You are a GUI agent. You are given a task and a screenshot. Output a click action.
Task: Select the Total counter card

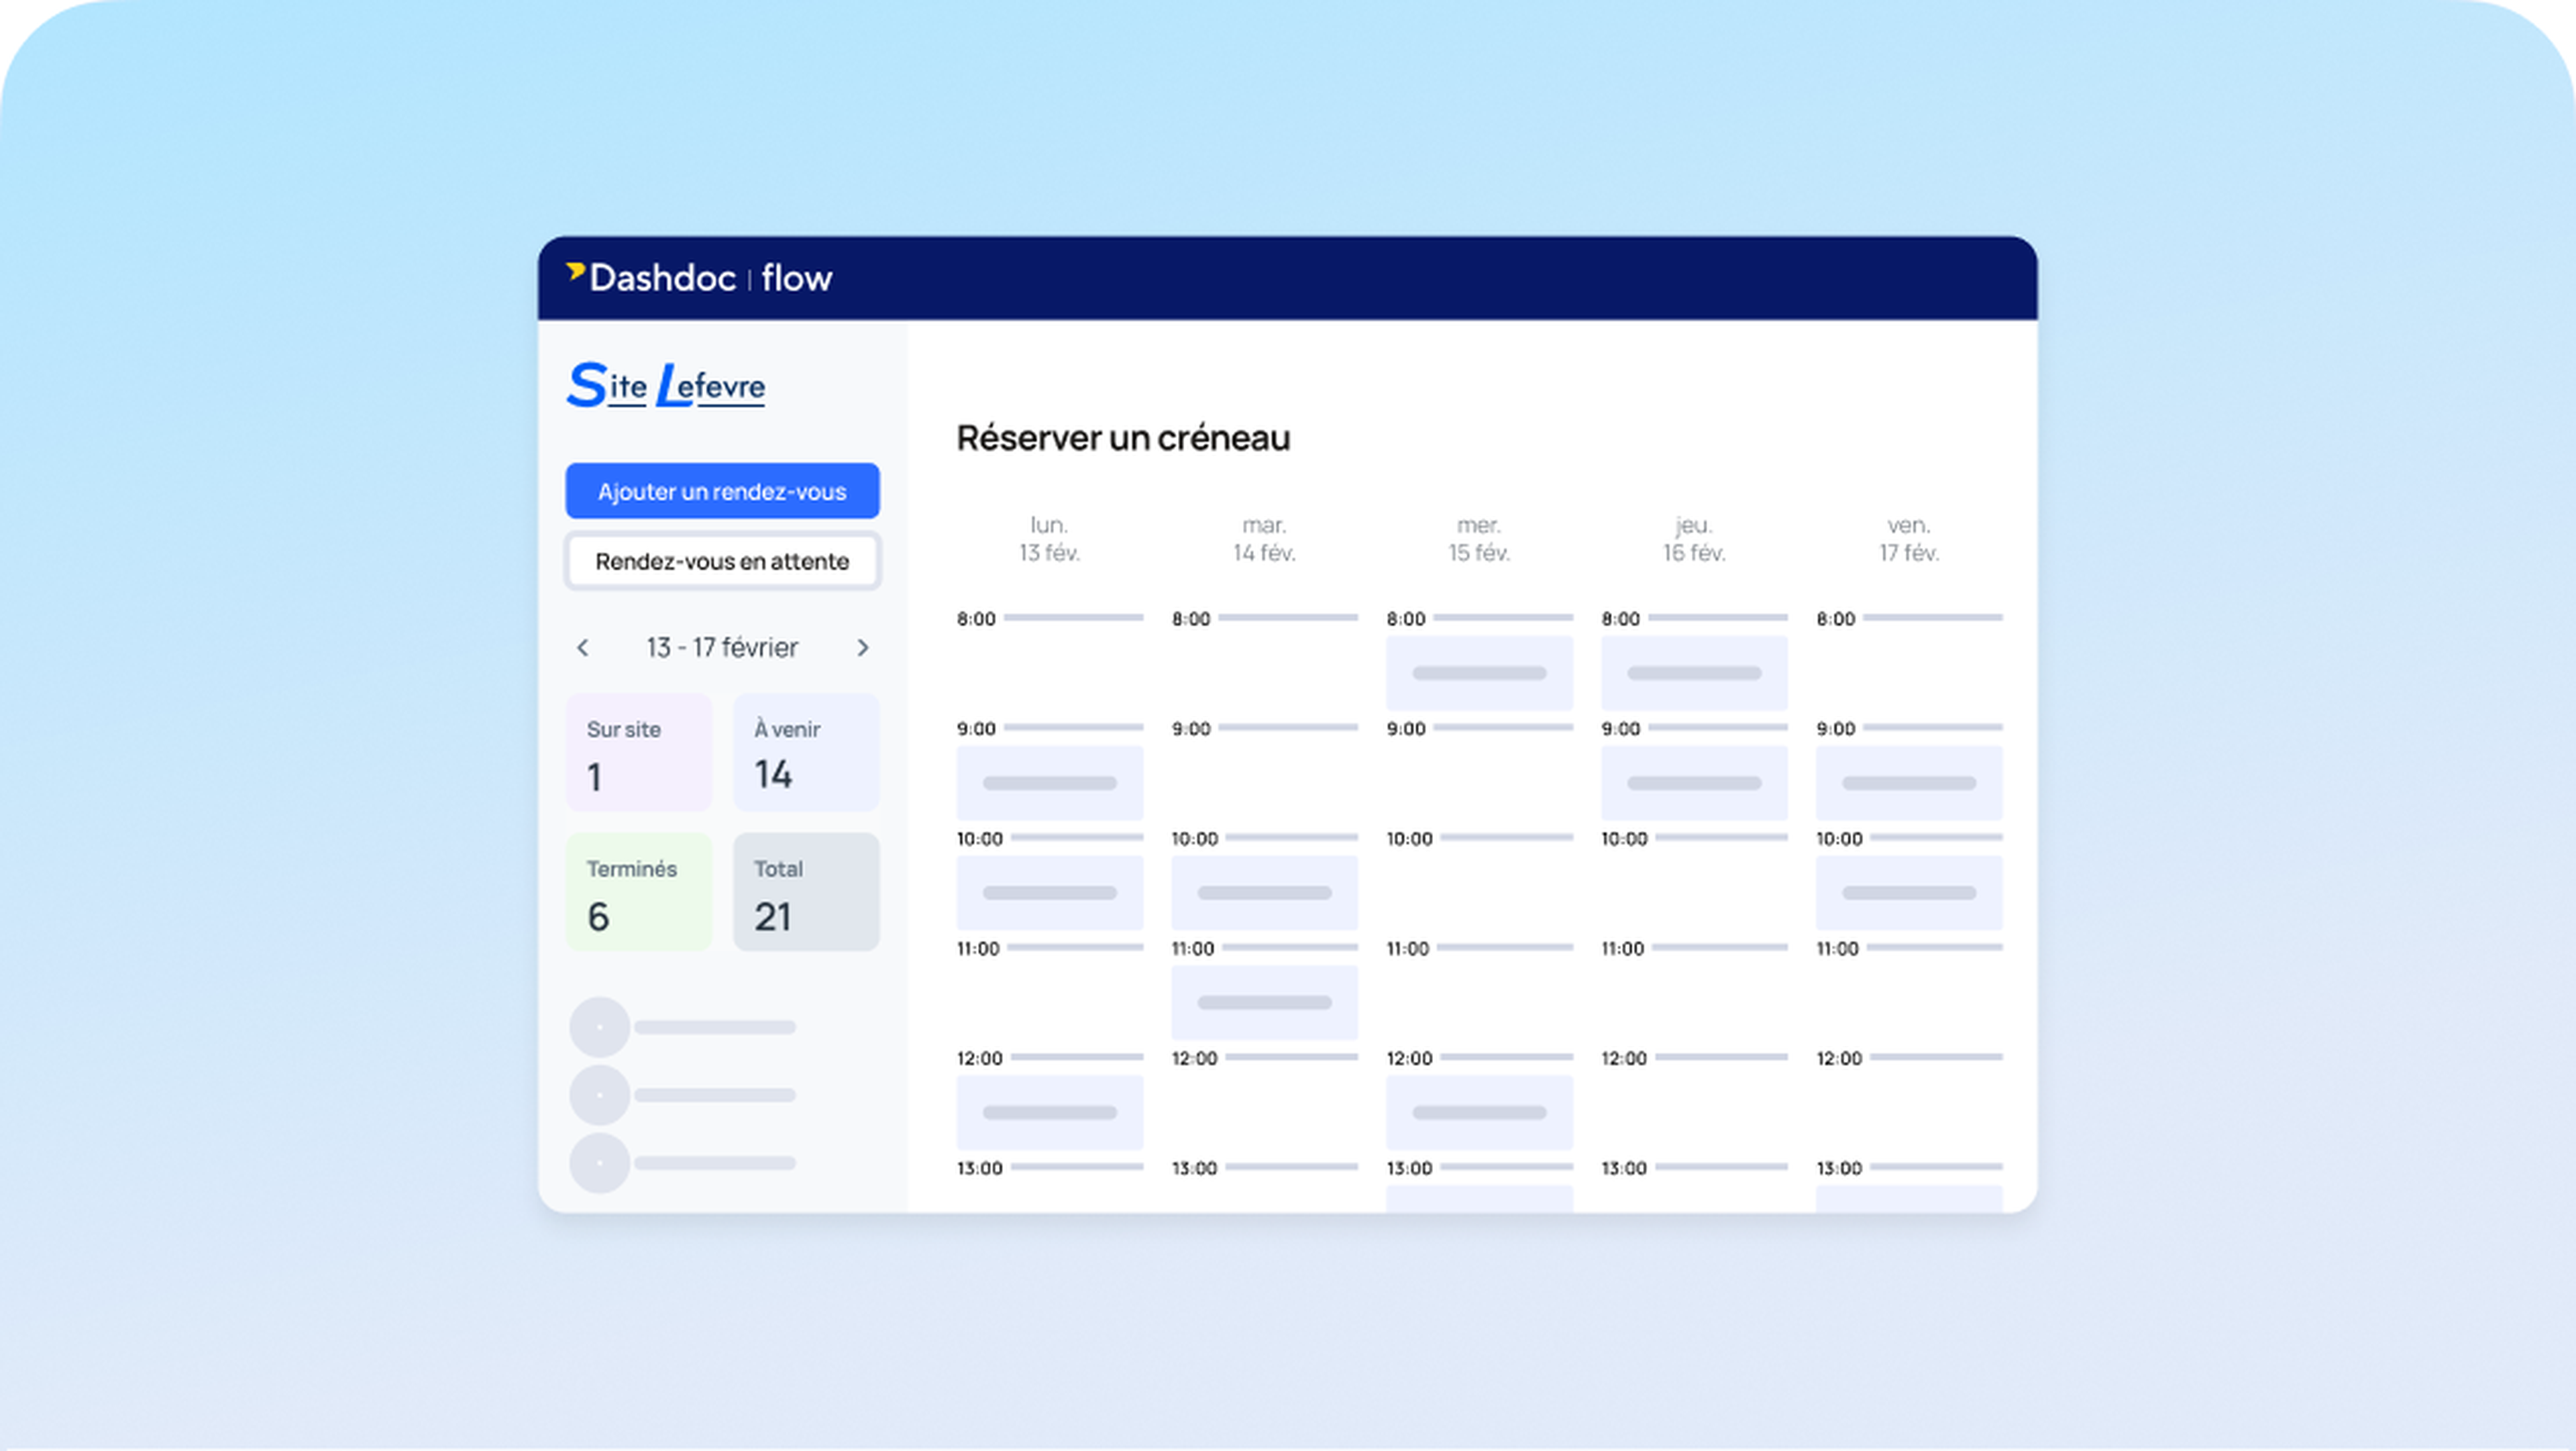[806, 892]
